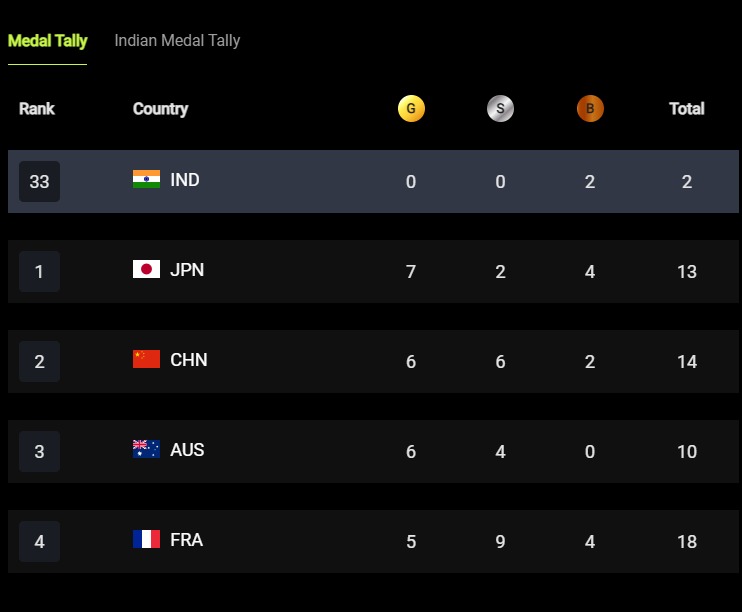Switch to Indian Medal Tally tab
This screenshot has width=742, height=612.
[x=177, y=41]
